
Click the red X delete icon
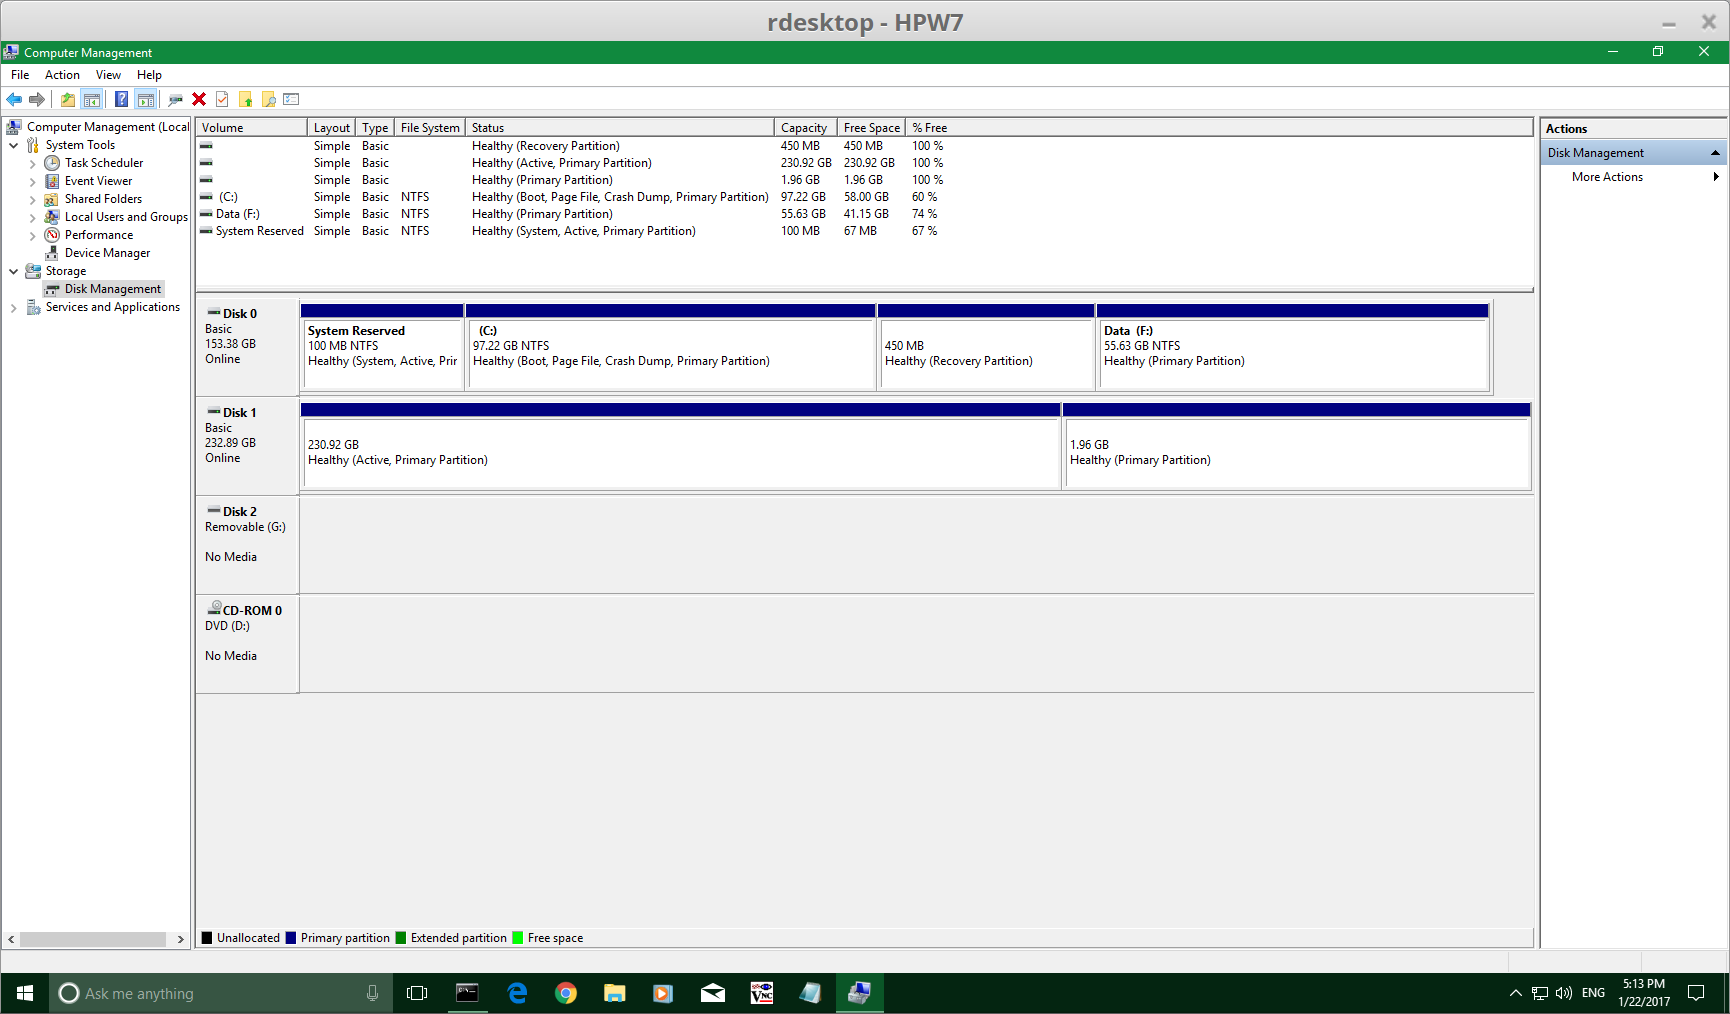click(x=199, y=99)
